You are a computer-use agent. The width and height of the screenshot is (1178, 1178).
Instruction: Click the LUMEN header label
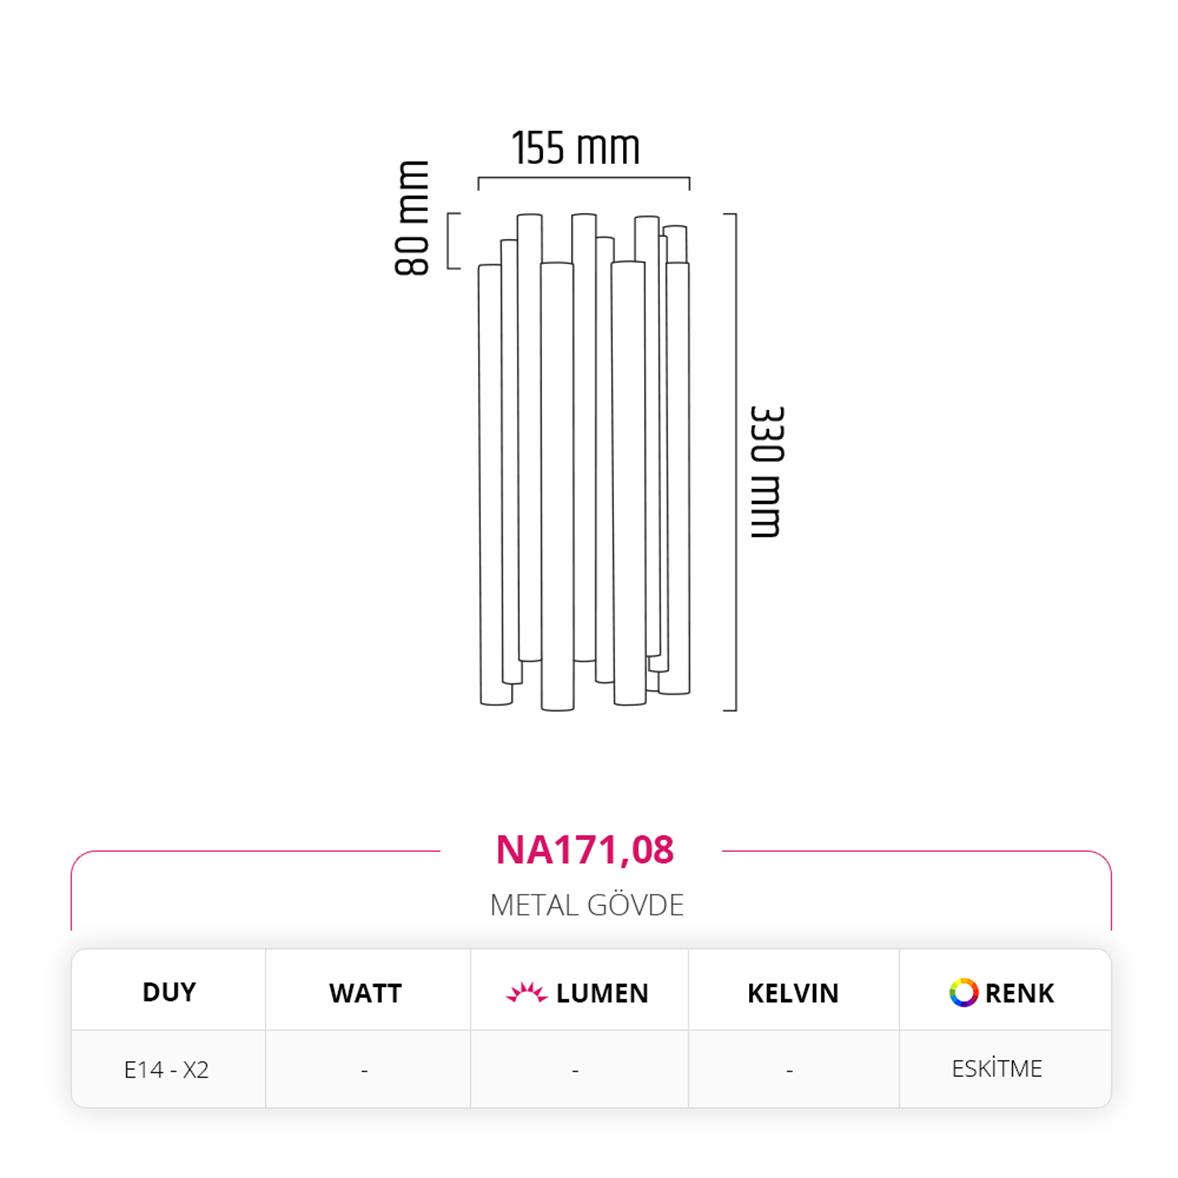click(602, 993)
